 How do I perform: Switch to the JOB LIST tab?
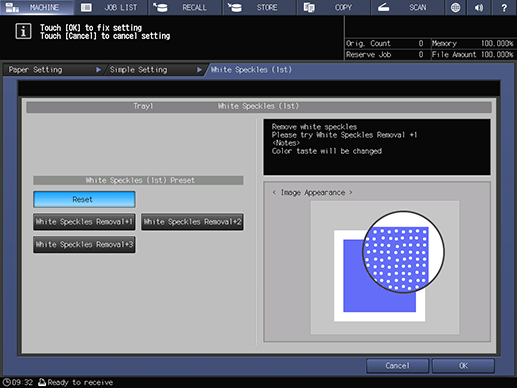(x=111, y=7)
